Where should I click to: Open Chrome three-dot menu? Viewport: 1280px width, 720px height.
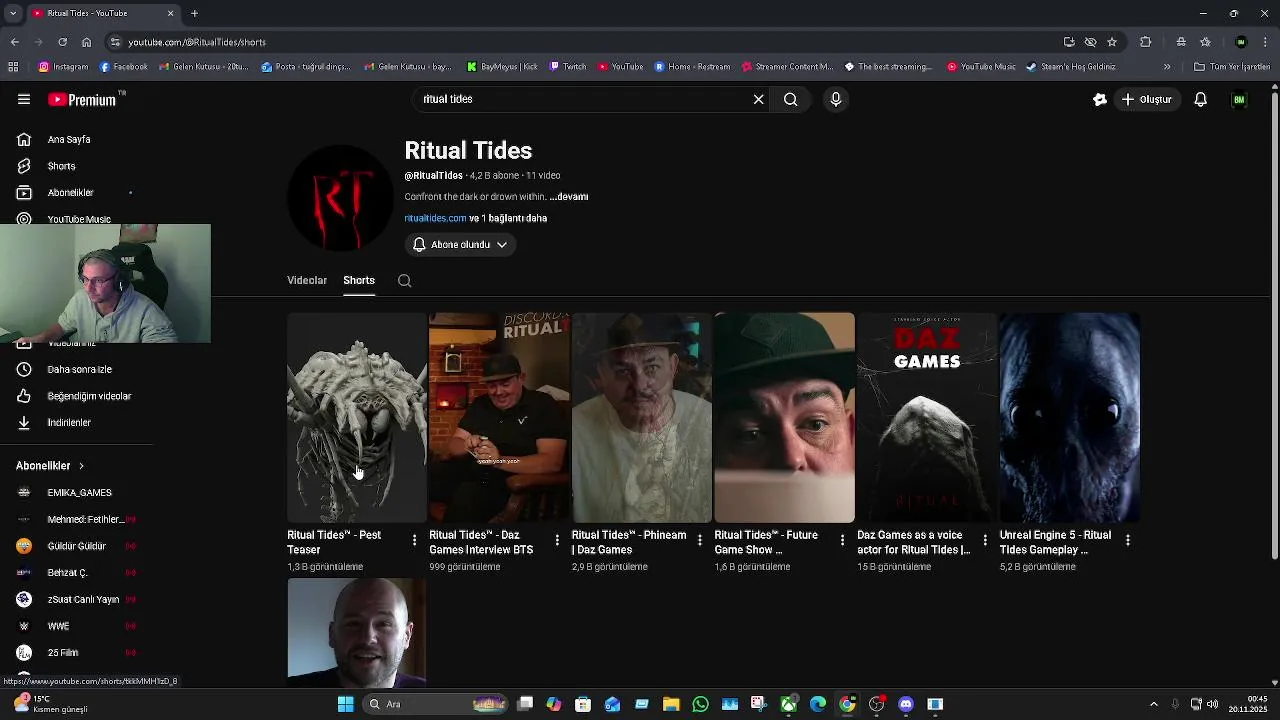pos(1266,42)
